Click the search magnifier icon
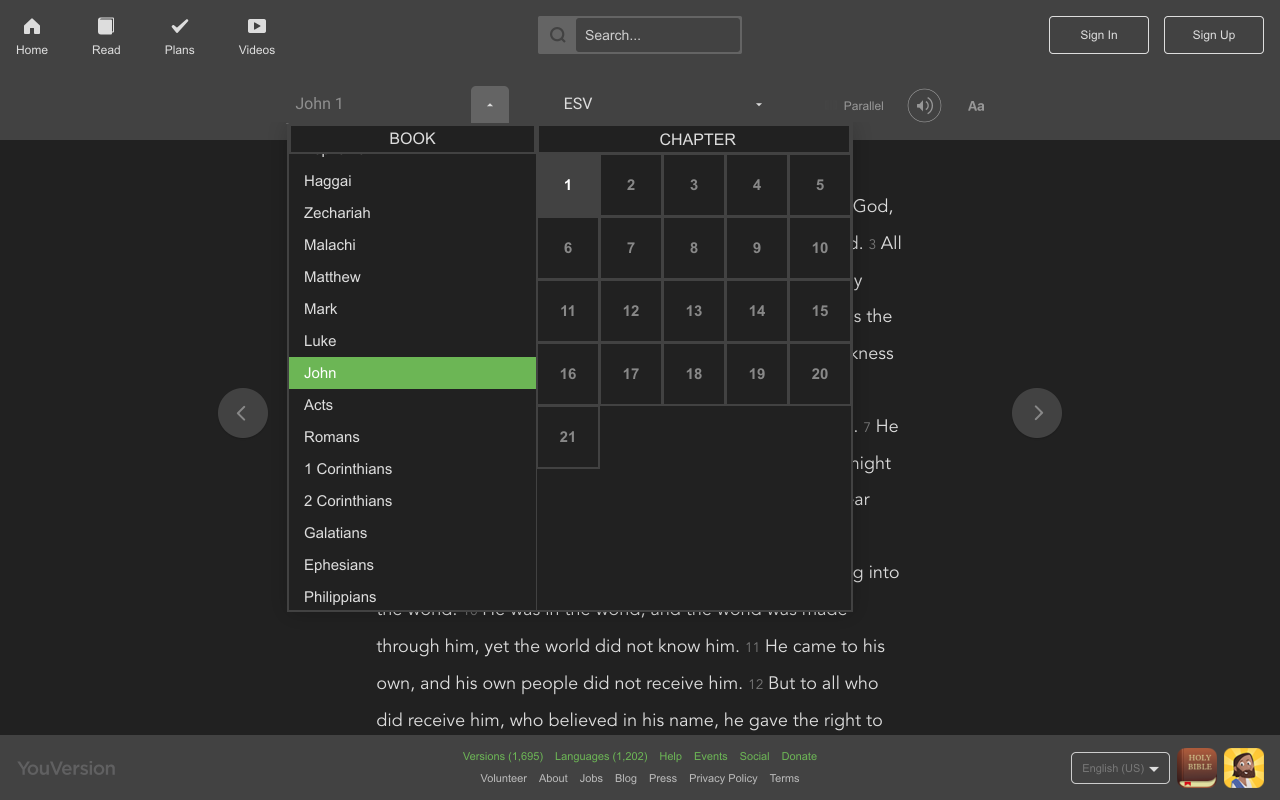Screen dimensions: 1280x800 [556, 34]
